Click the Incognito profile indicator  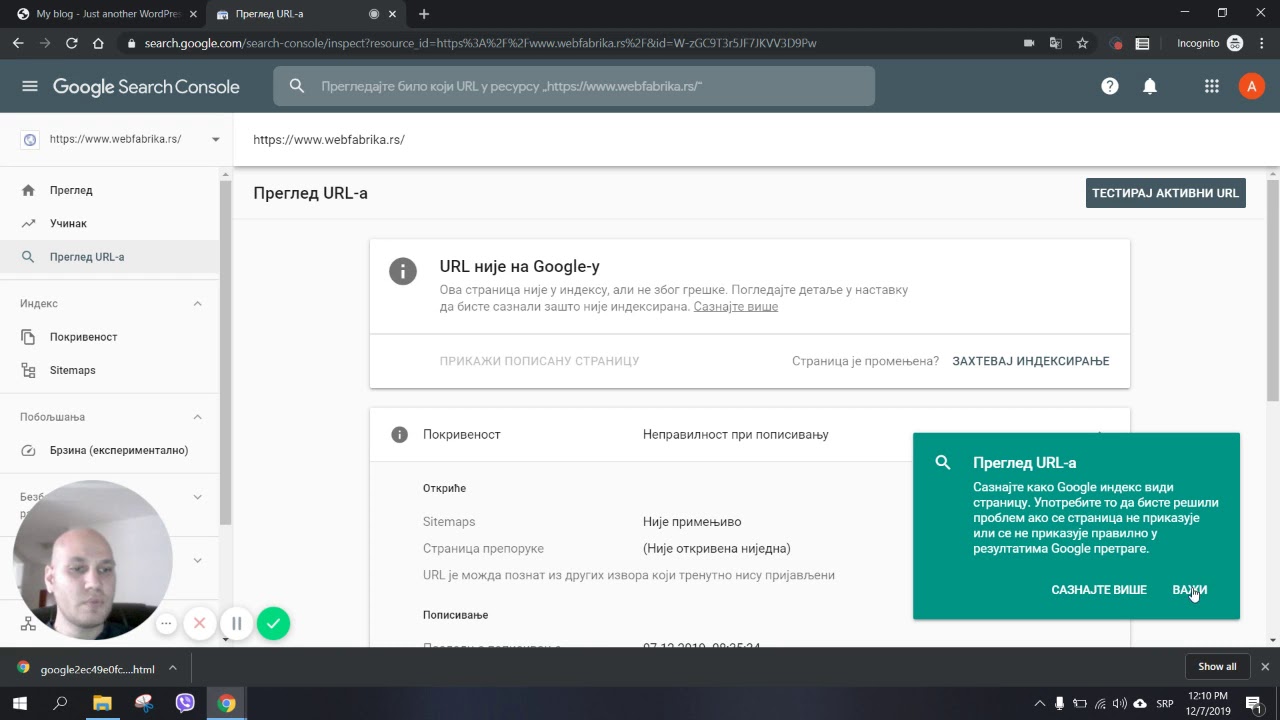click(x=1210, y=43)
